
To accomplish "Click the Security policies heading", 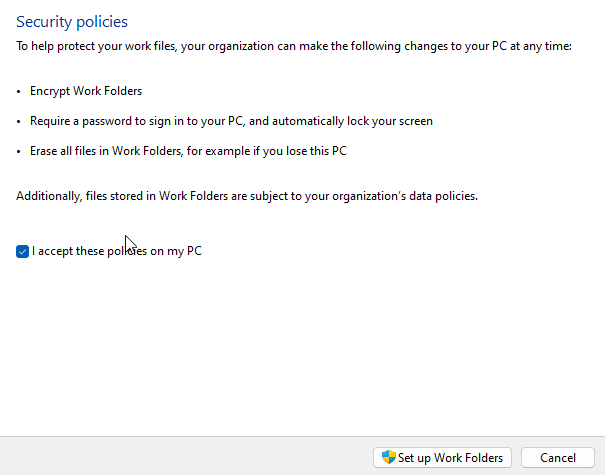I will [x=72, y=21].
